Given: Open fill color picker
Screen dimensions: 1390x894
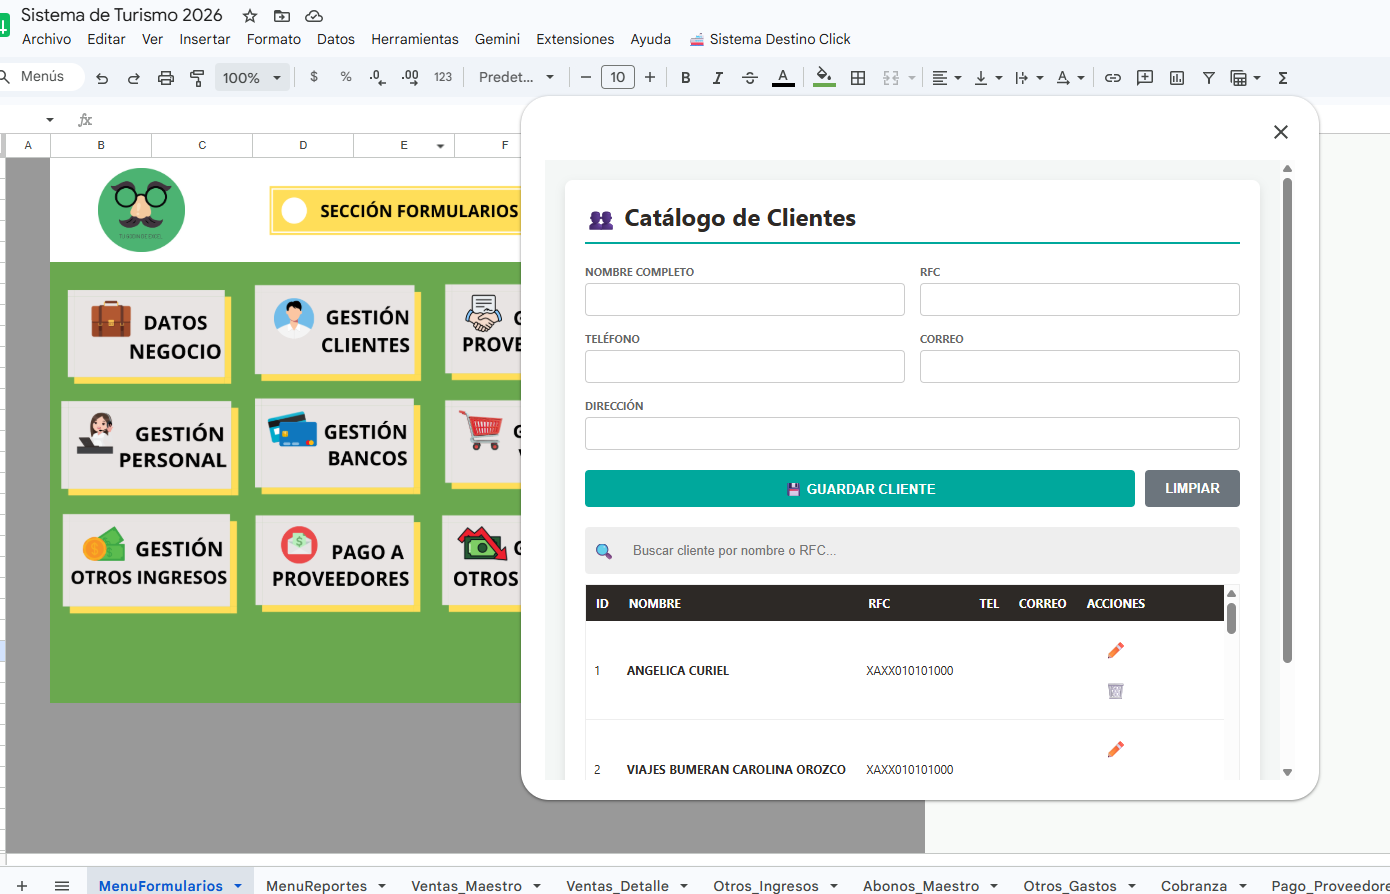Looking at the screenshot, I should 824,77.
